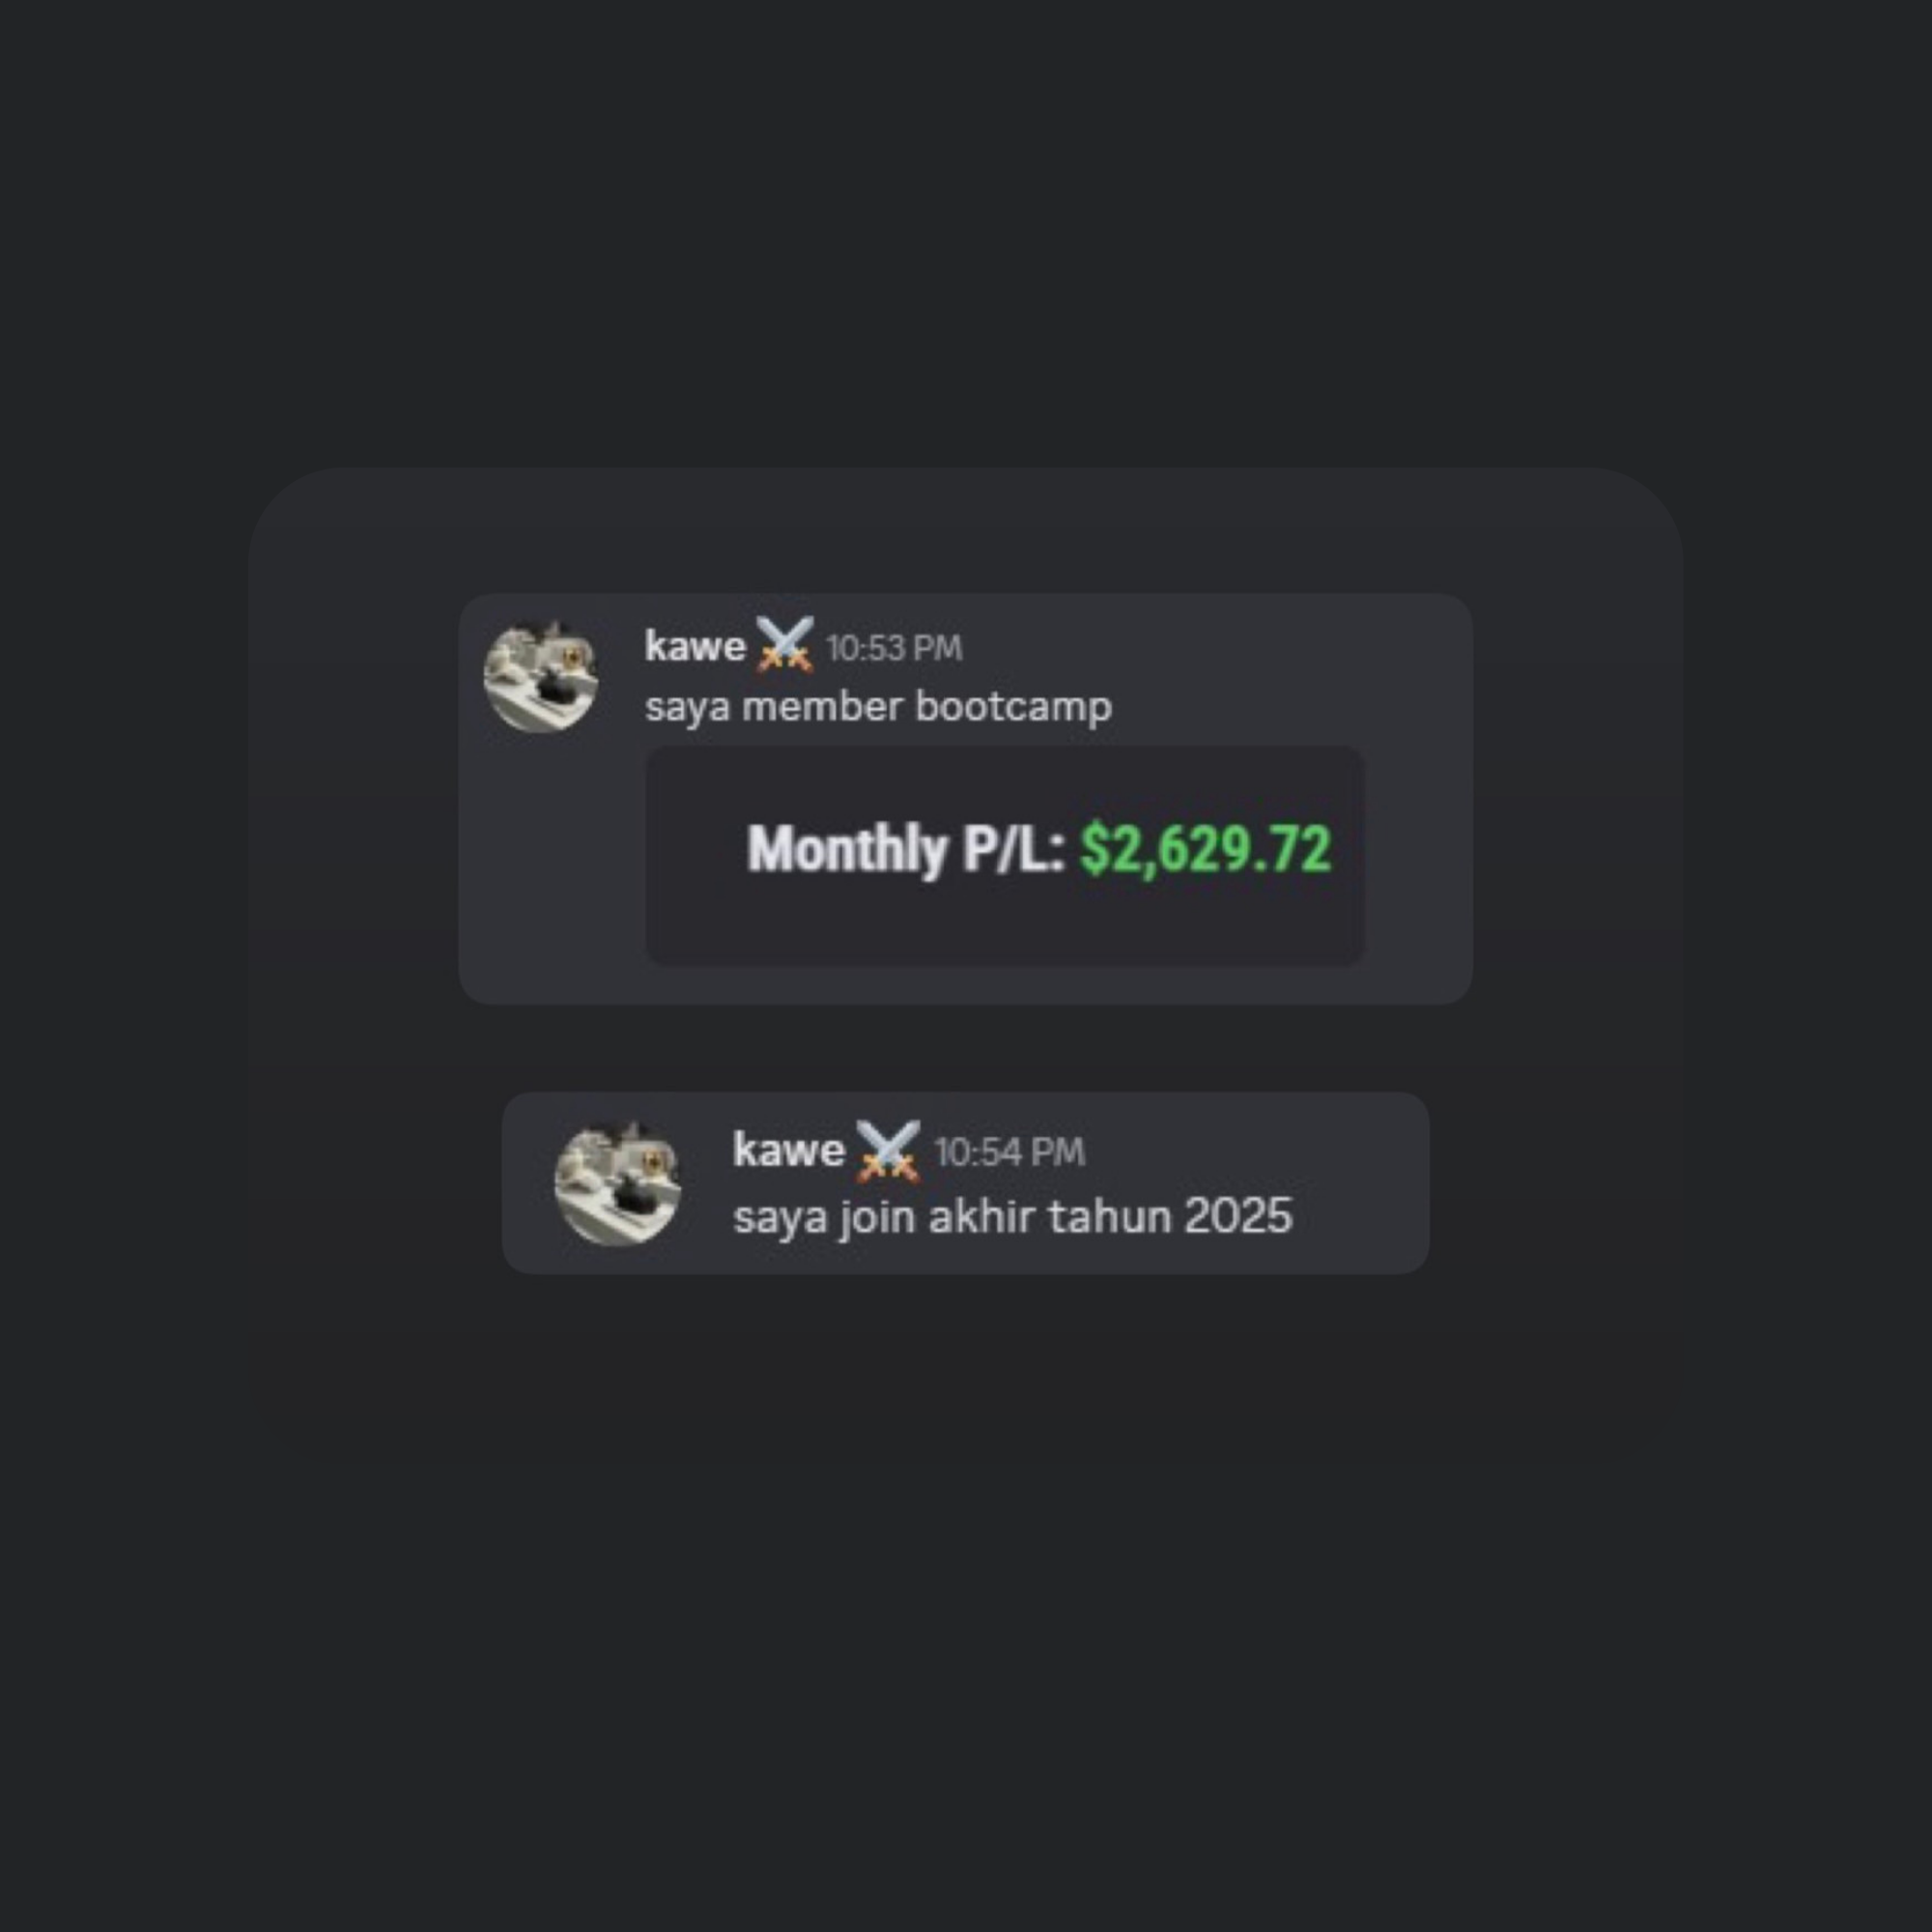Open kawe's avatar in the 10:54 PM message

tap(617, 1184)
